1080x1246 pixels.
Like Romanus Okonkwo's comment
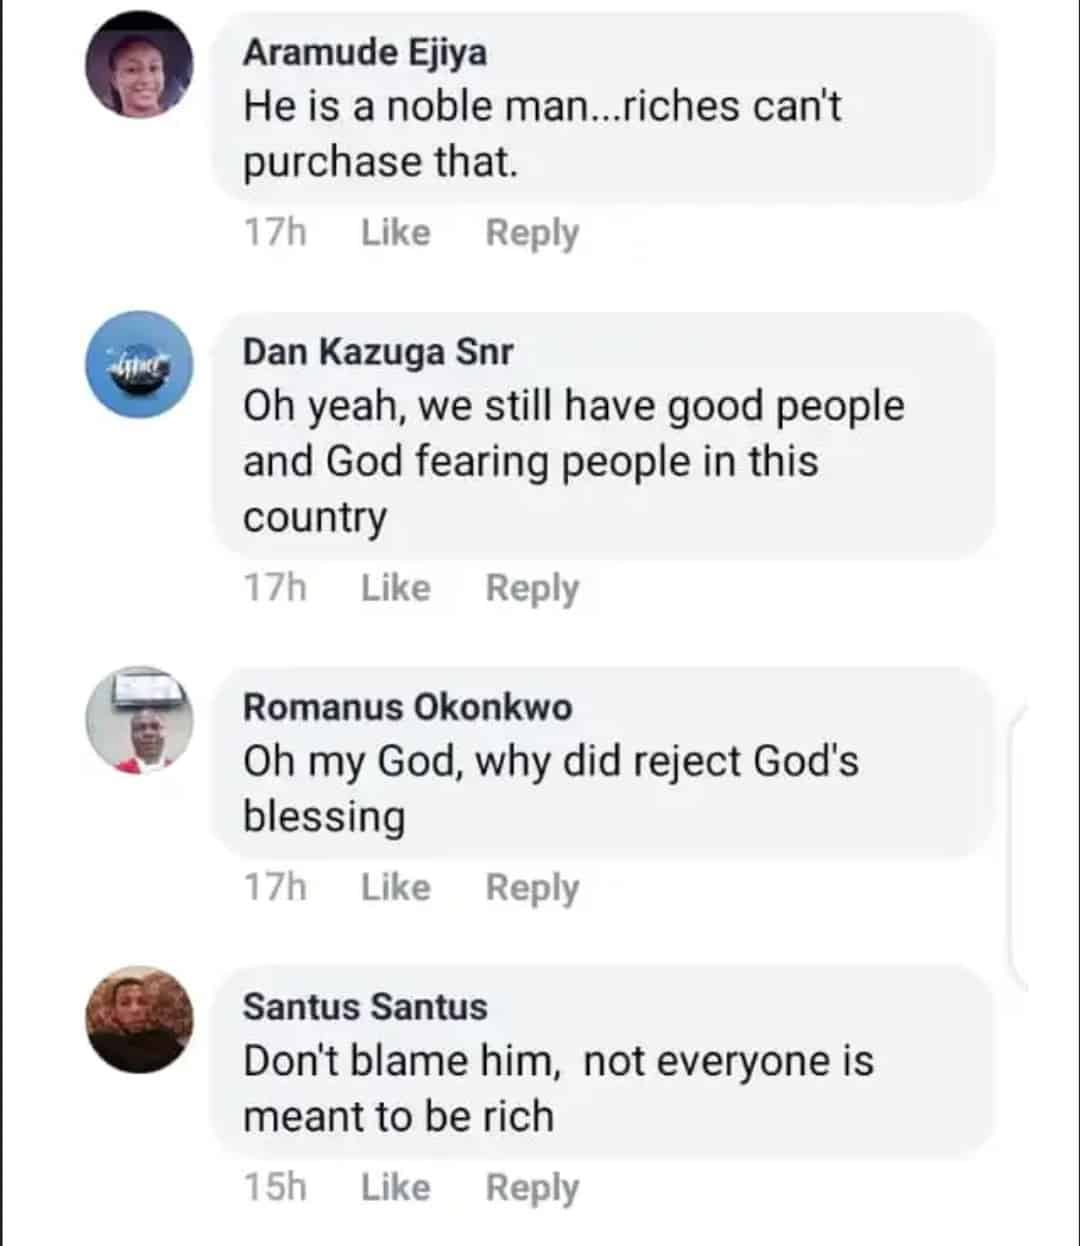395,887
